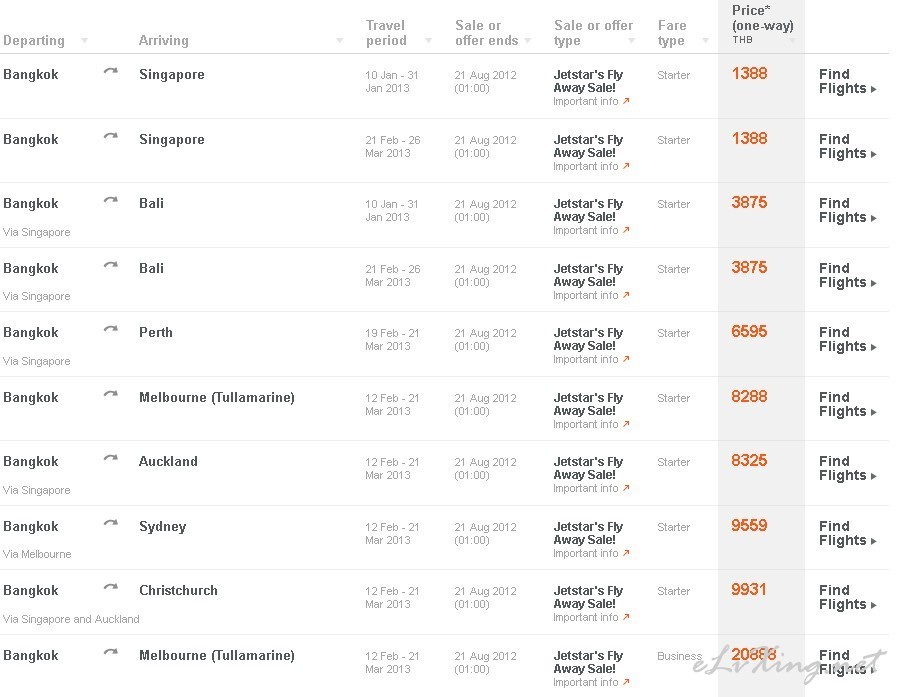
Task: Open Important info arrow icon on Perth row
Action: (626, 359)
